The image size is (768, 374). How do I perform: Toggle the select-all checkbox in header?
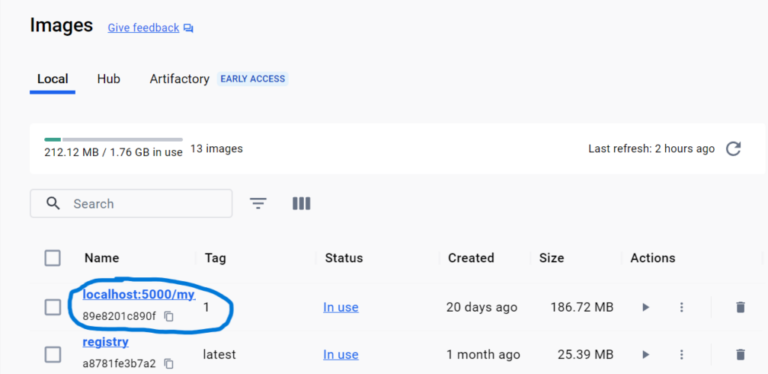pyautogui.click(x=52, y=258)
